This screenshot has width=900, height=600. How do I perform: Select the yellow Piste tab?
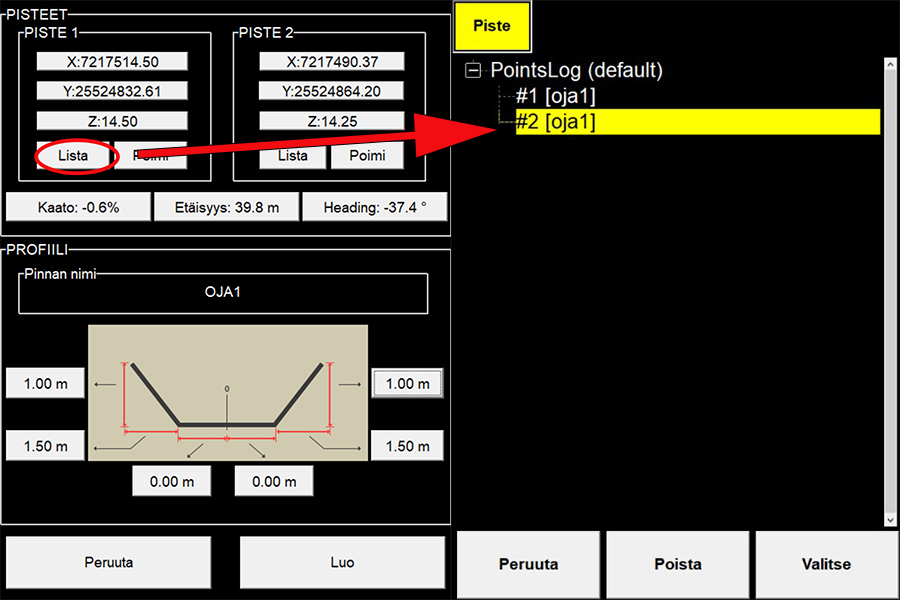tap(491, 26)
